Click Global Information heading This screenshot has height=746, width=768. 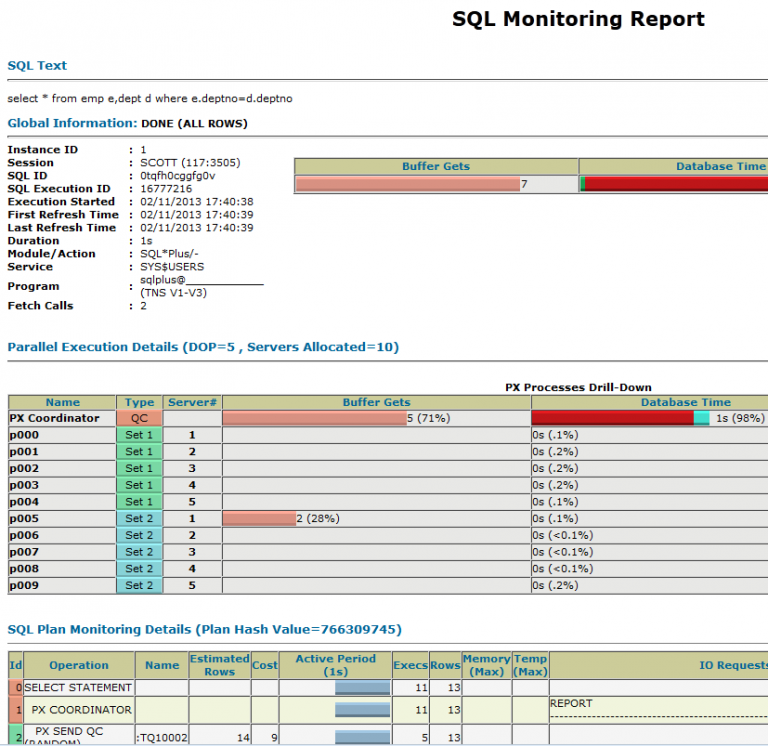click(x=72, y=123)
